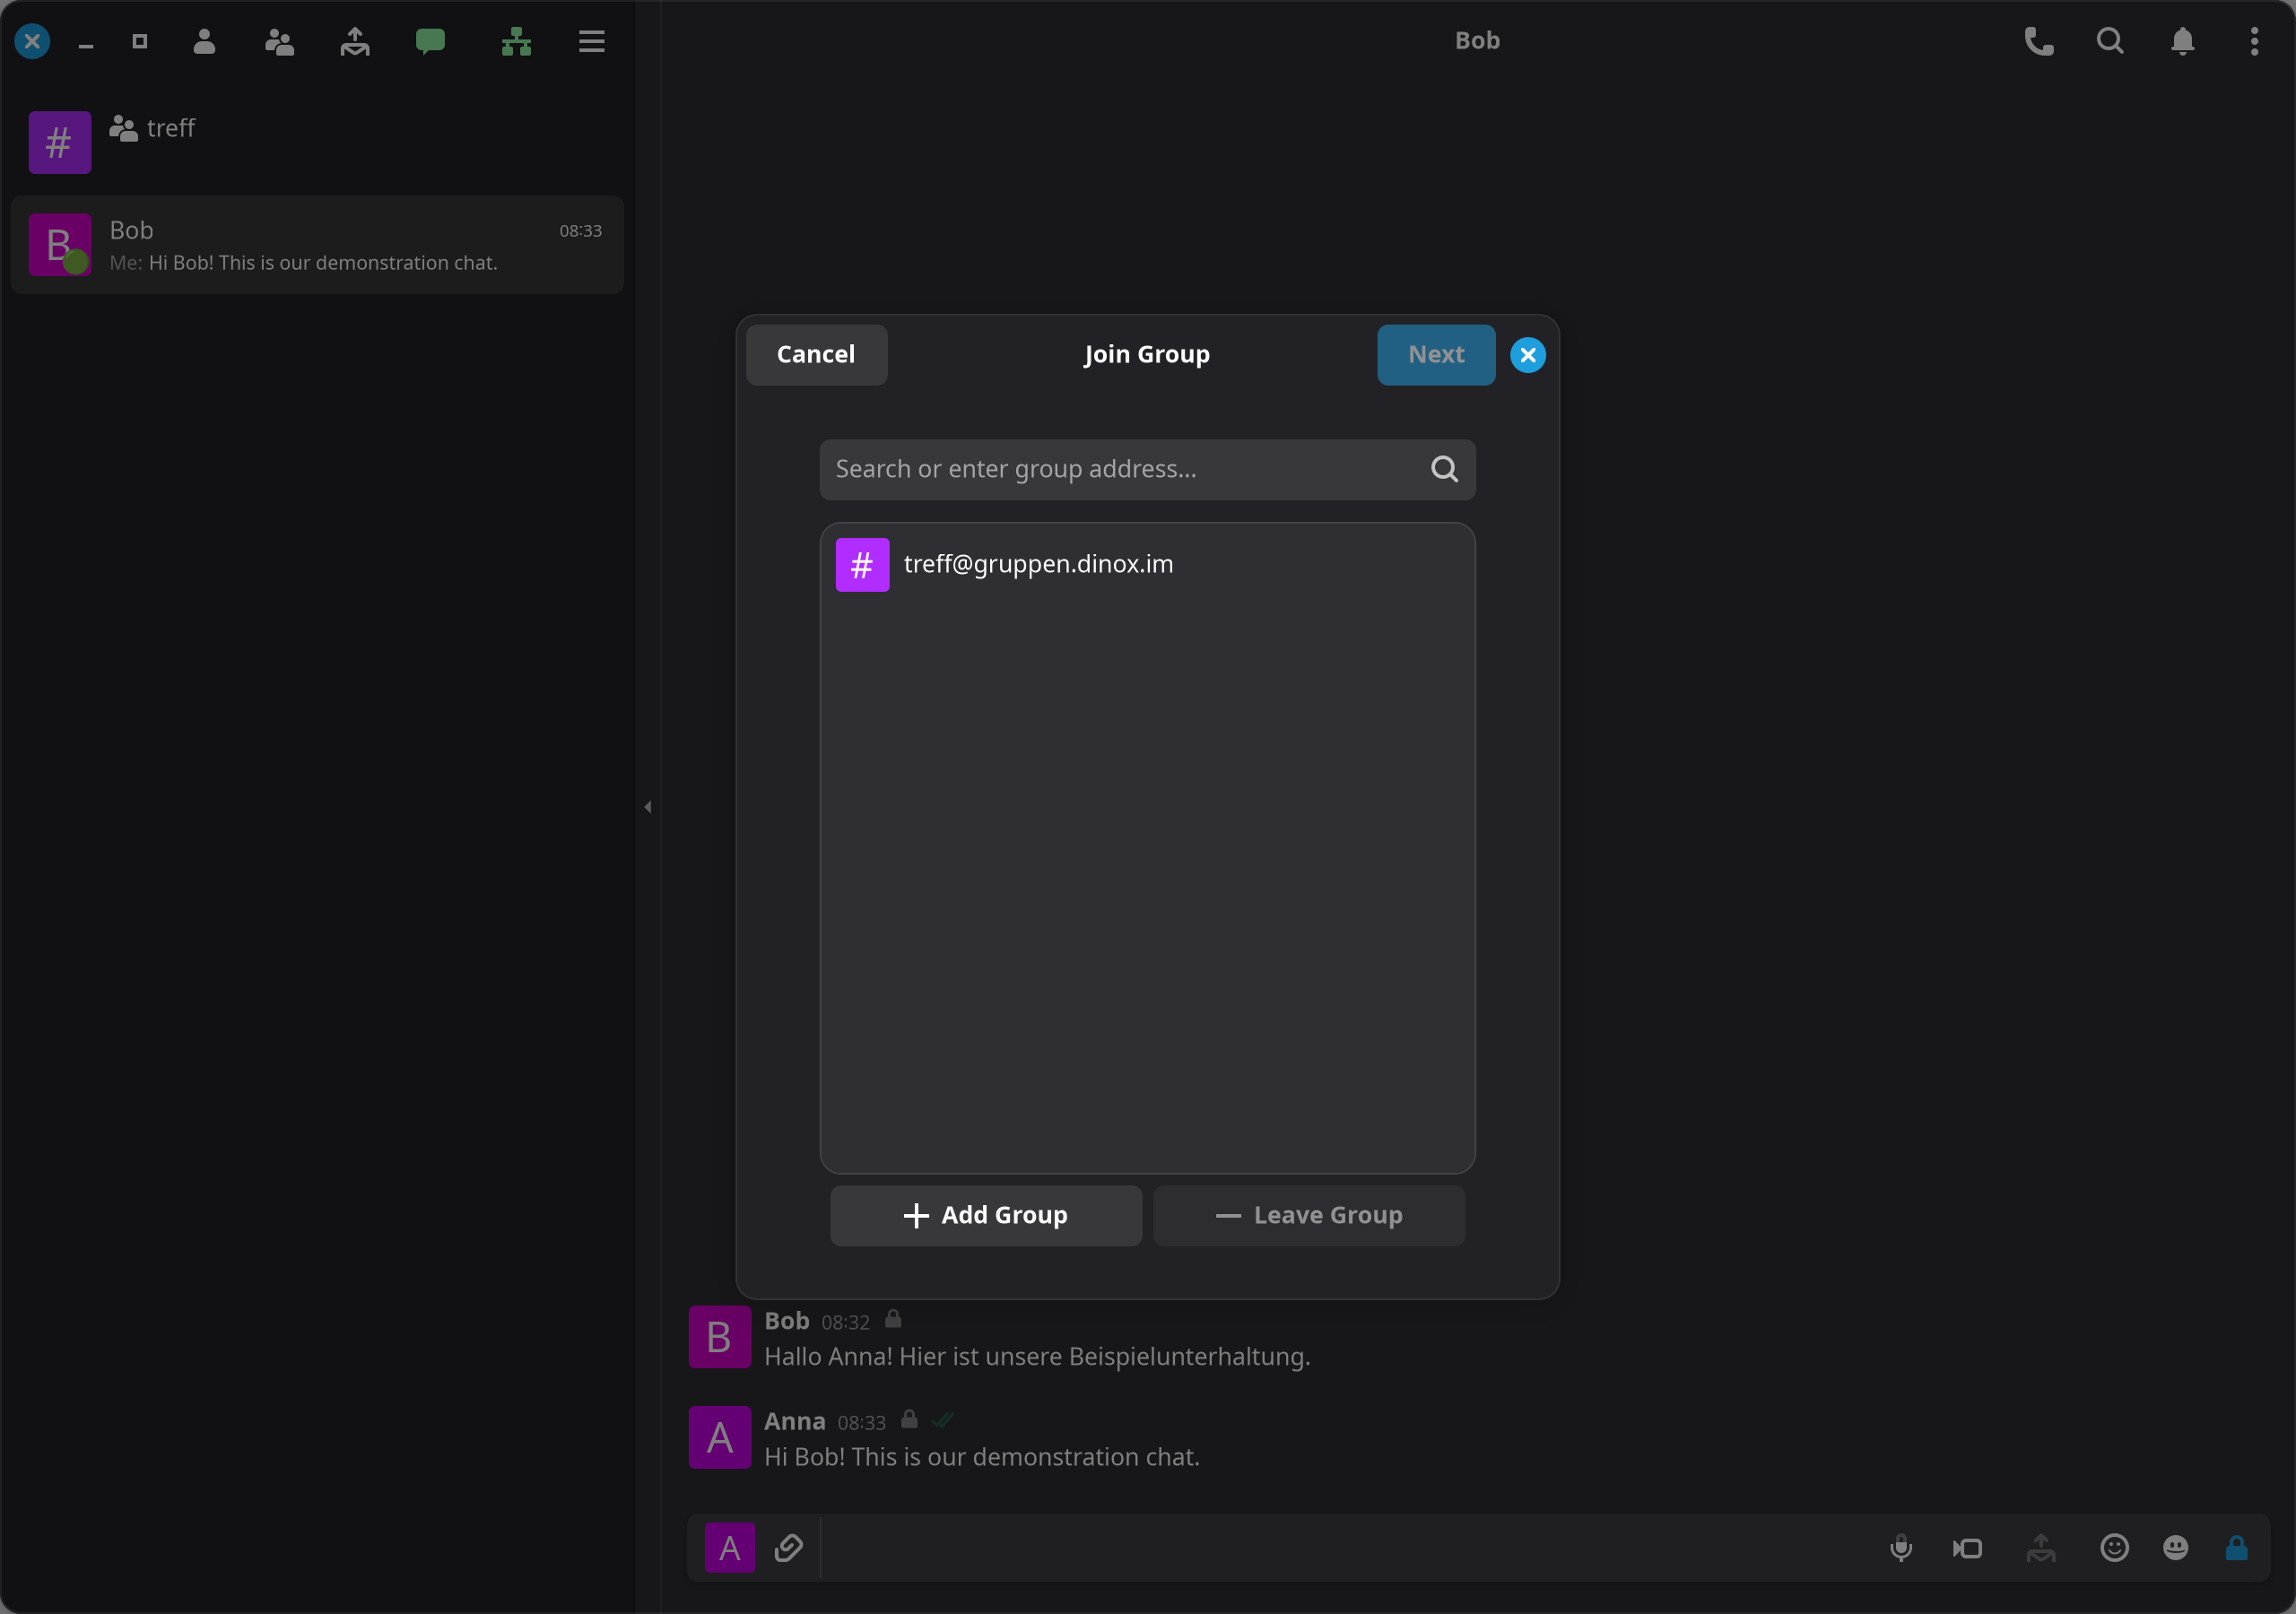Start a call with phone icon
The height and width of the screenshot is (1614, 2296).
[x=2039, y=41]
